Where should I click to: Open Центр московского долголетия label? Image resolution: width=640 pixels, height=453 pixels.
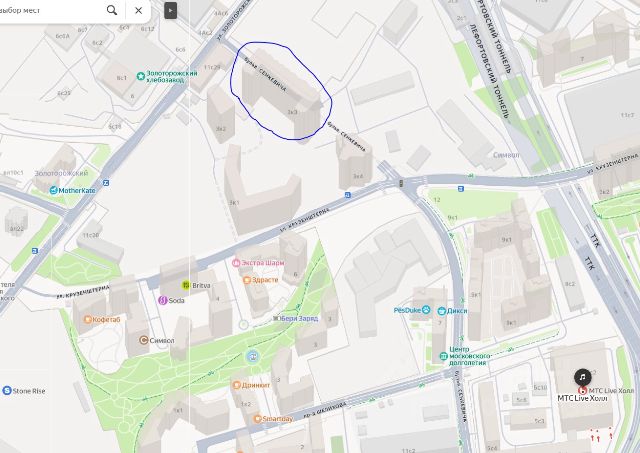coord(469,356)
